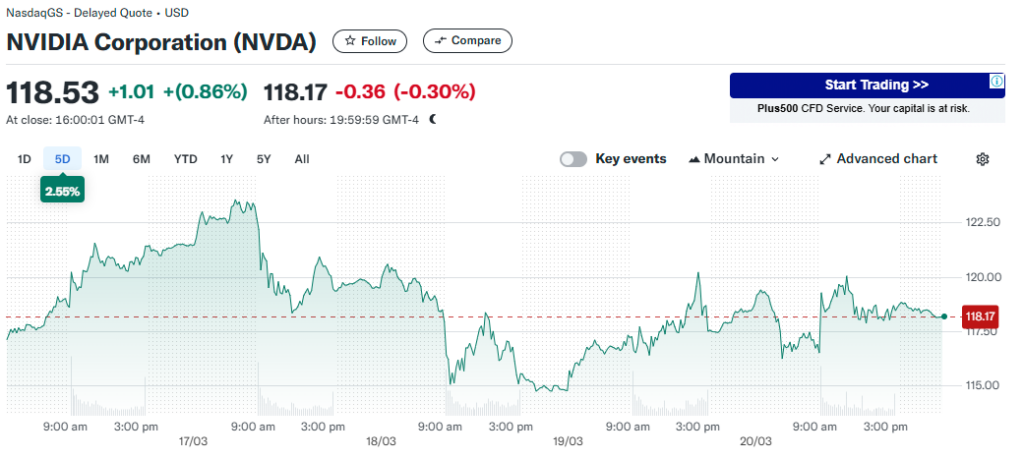Select the 1D time range
The width and height of the screenshot is (1024, 459).
tap(25, 159)
